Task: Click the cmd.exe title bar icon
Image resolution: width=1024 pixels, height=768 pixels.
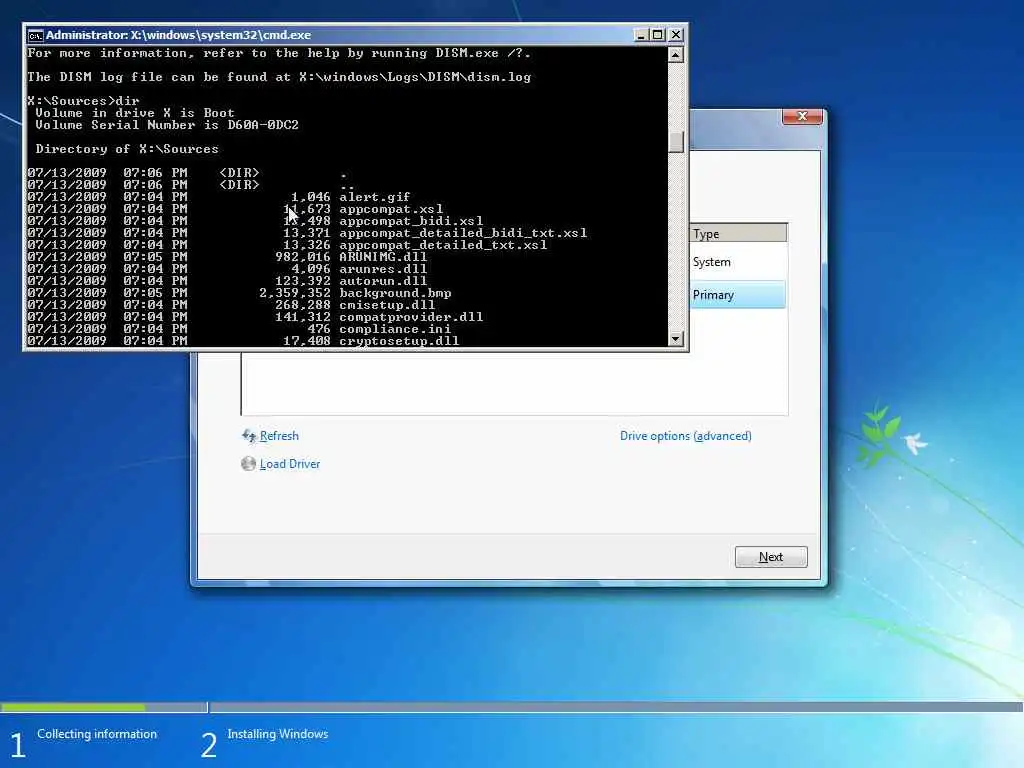Action: pos(35,35)
